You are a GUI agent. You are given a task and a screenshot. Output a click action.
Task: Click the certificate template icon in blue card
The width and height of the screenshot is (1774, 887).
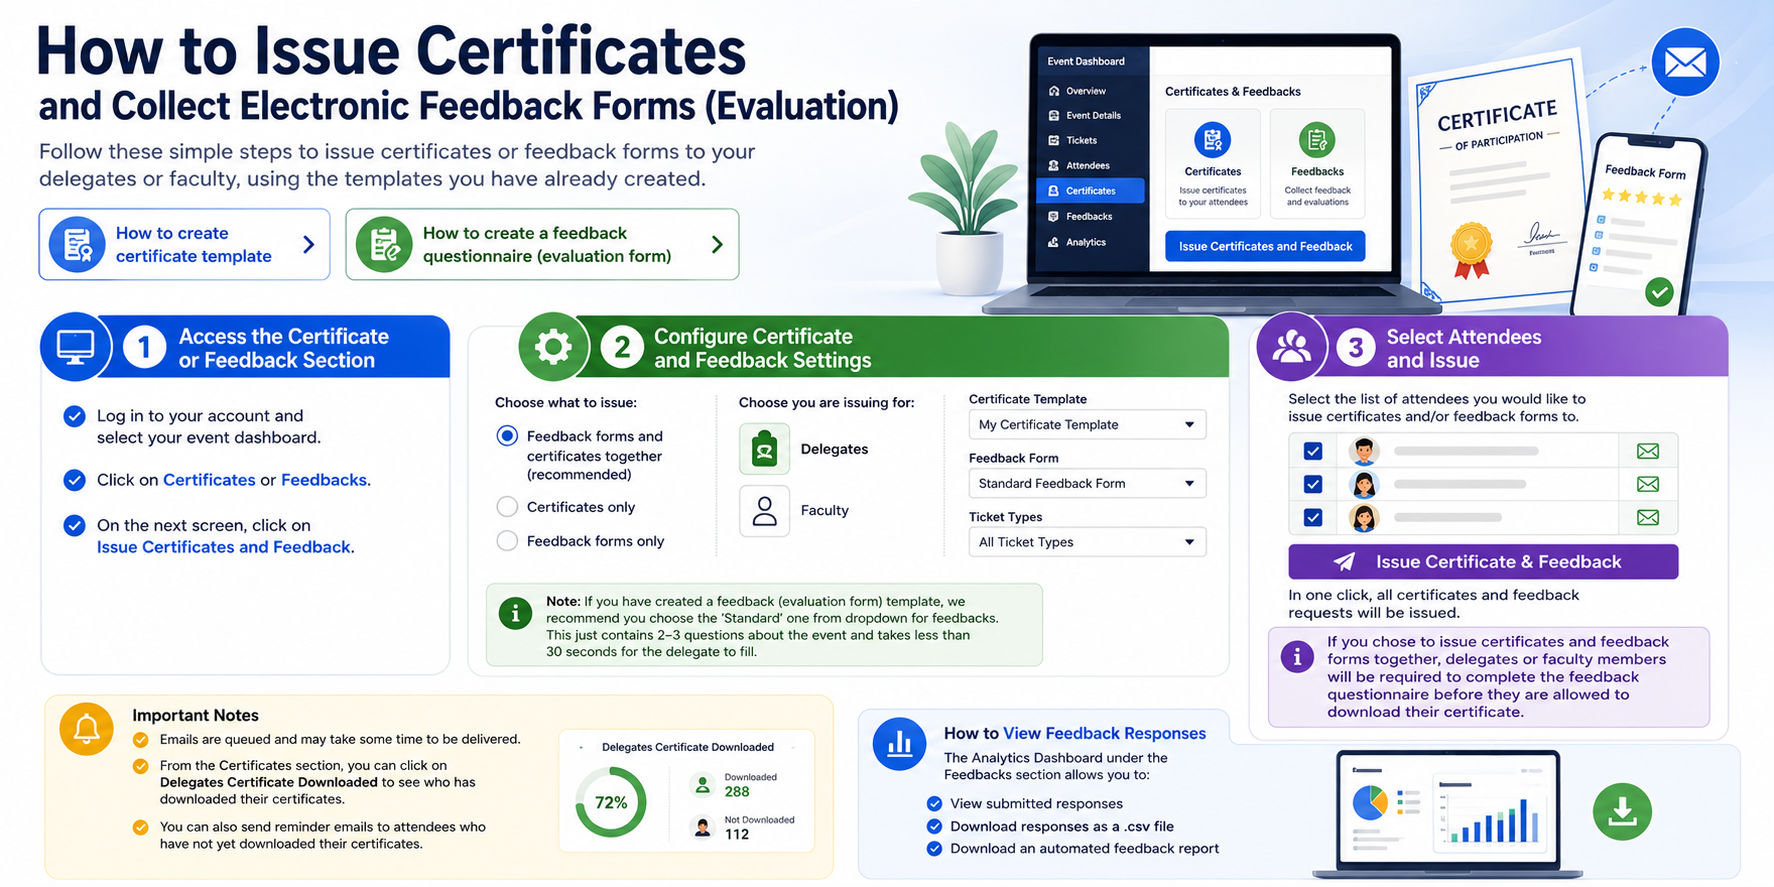point(77,244)
